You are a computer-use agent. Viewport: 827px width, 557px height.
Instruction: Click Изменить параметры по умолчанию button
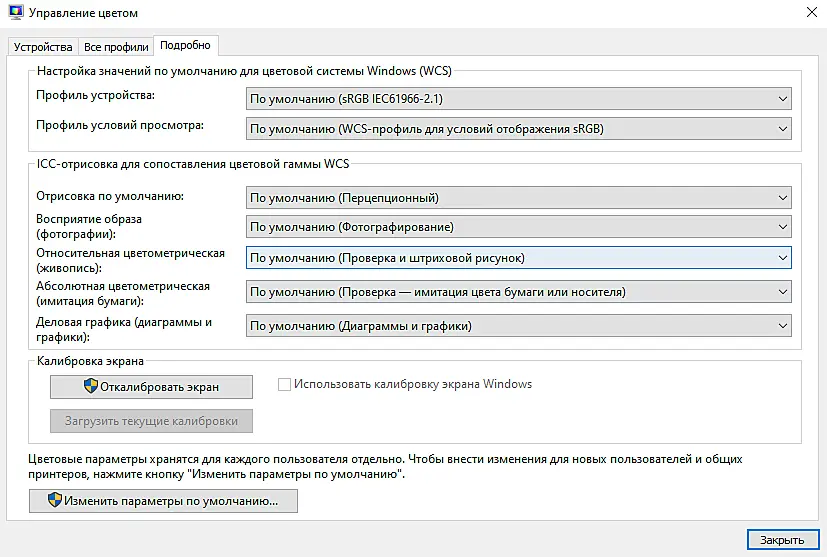click(x=163, y=501)
